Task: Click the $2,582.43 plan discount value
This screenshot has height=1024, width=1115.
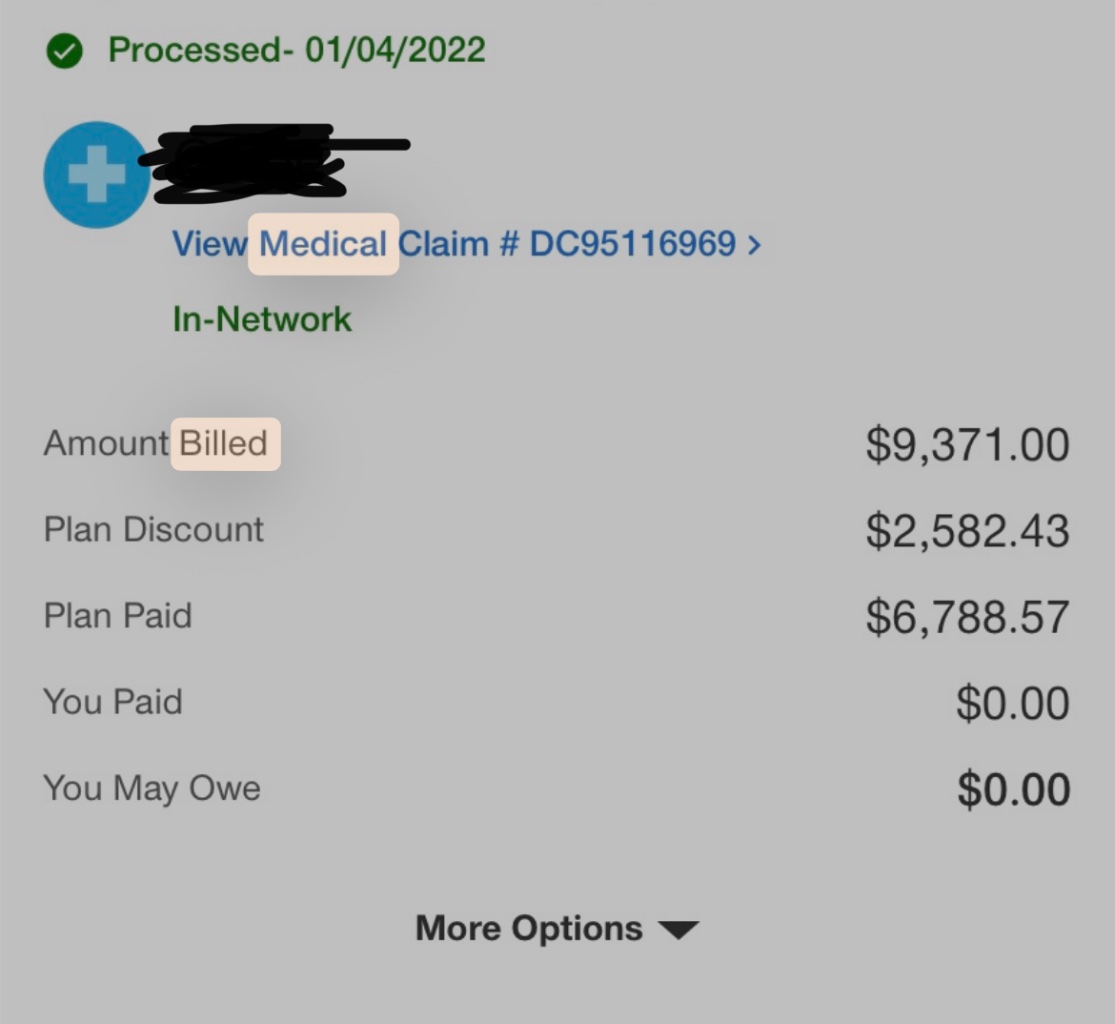Action: [967, 531]
